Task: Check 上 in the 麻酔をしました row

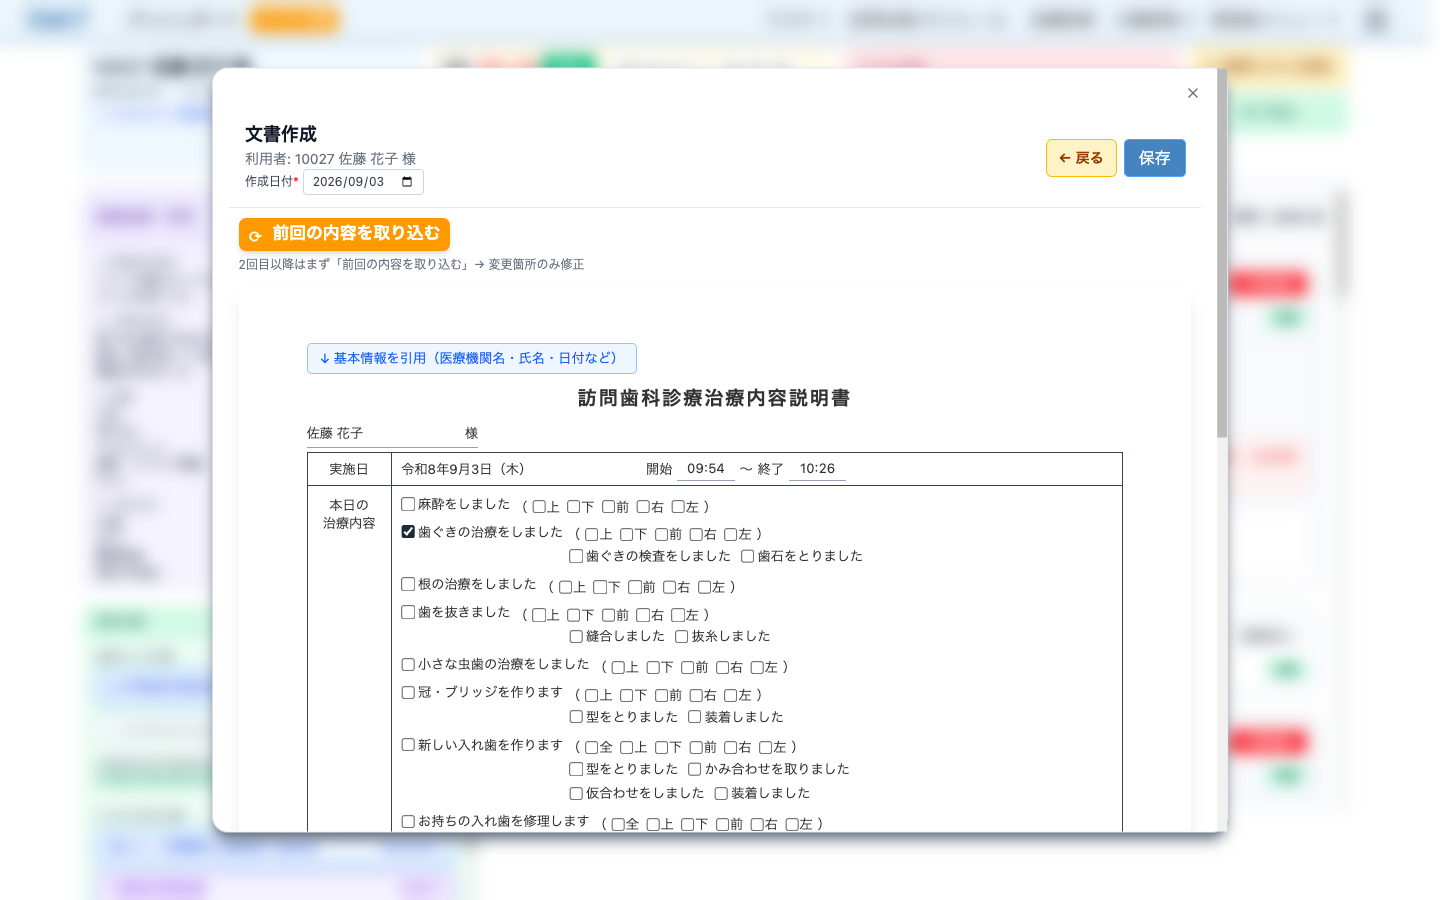Action: click(x=539, y=507)
